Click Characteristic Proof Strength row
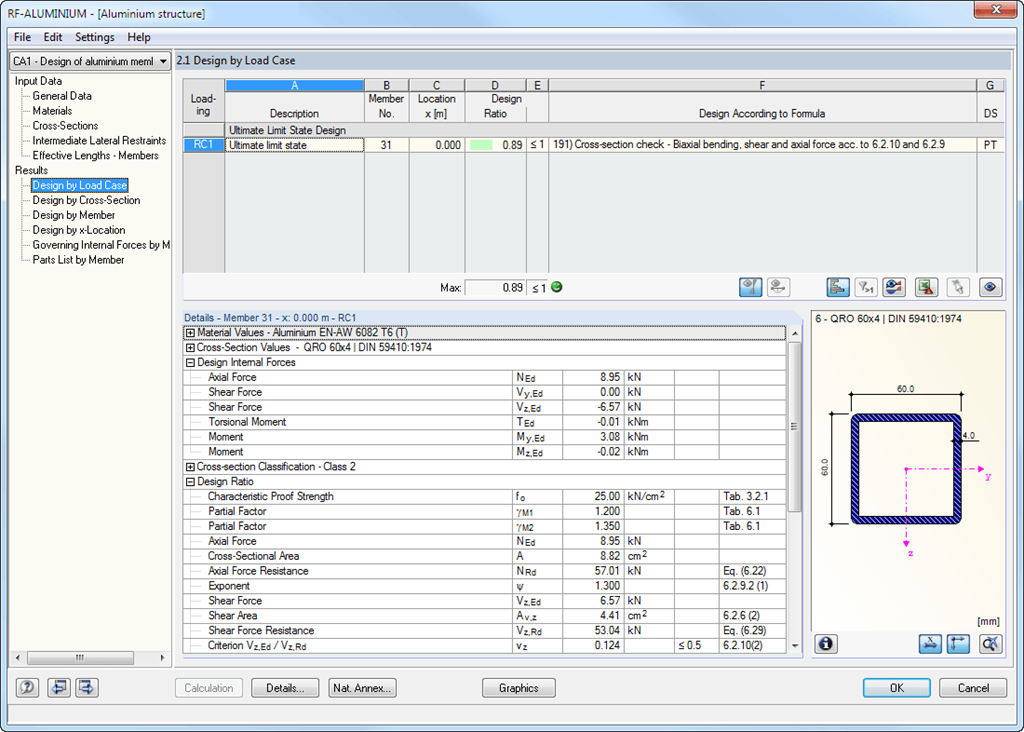1024x732 pixels. (485, 497)
